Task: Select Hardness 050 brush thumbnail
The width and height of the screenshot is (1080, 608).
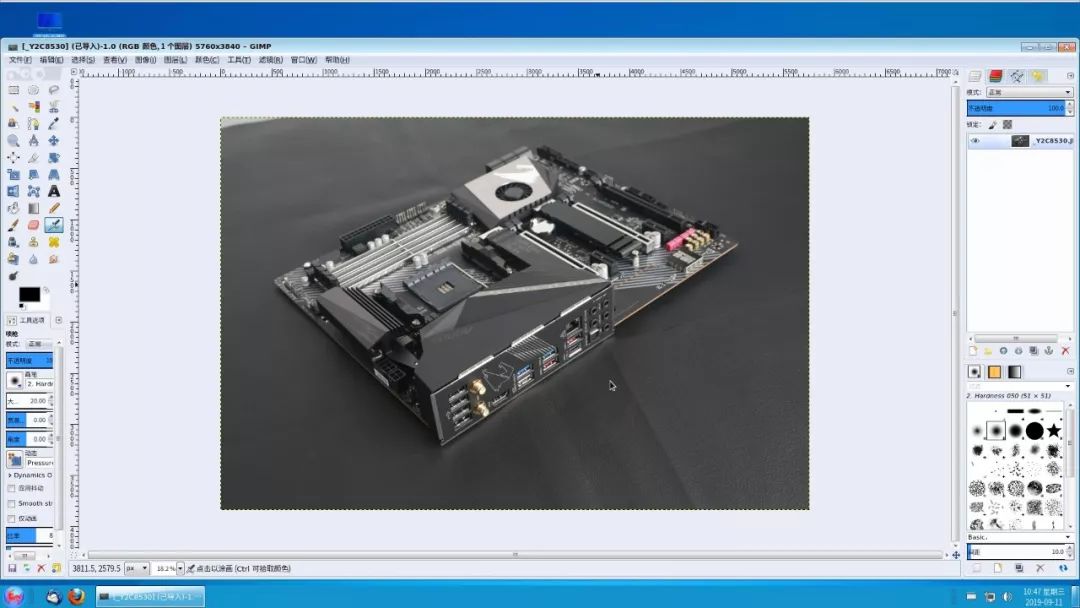Action: point(995,430)
